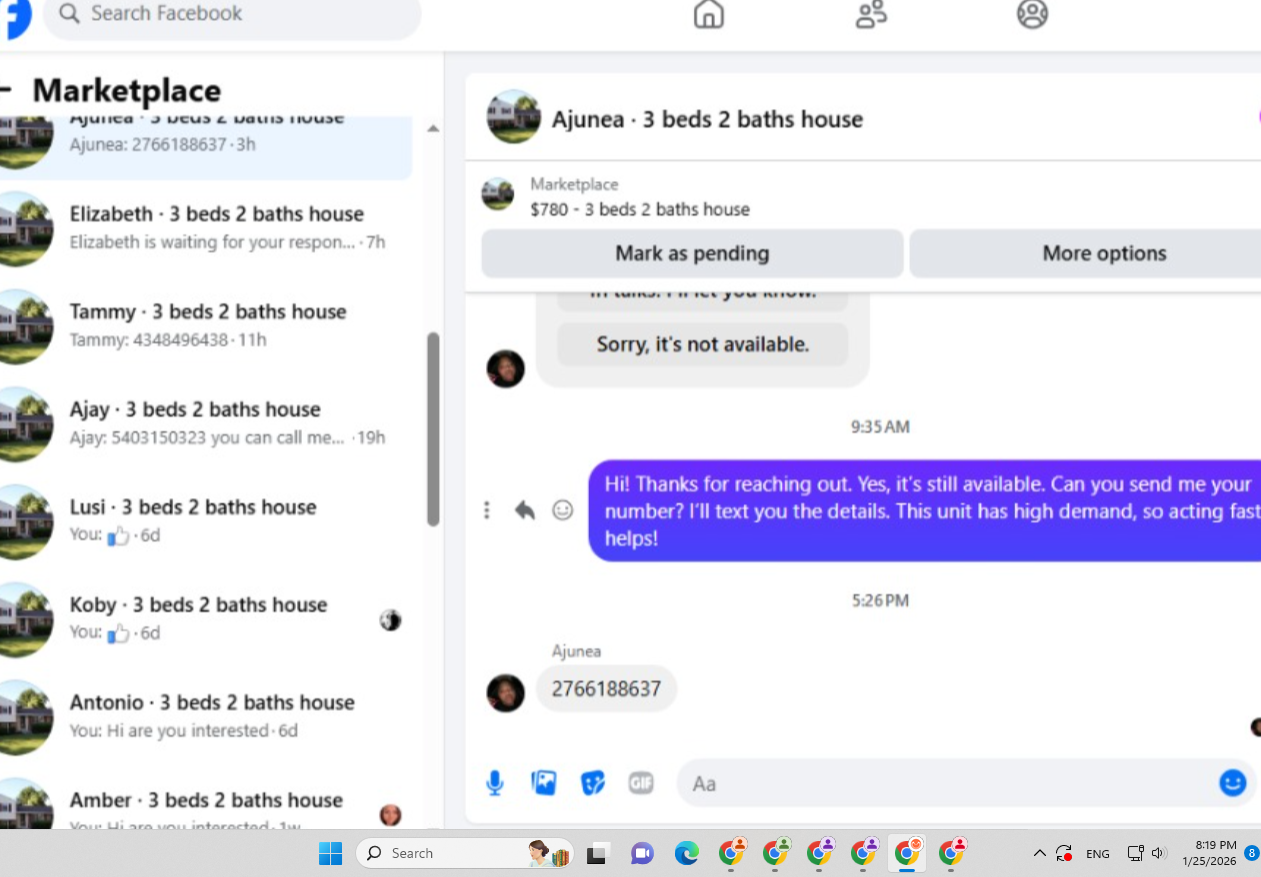This screenshot has height=877, width=1261.
Task: Click the conversation list scrollbar thumb
Action: click(x=433, y=429)
